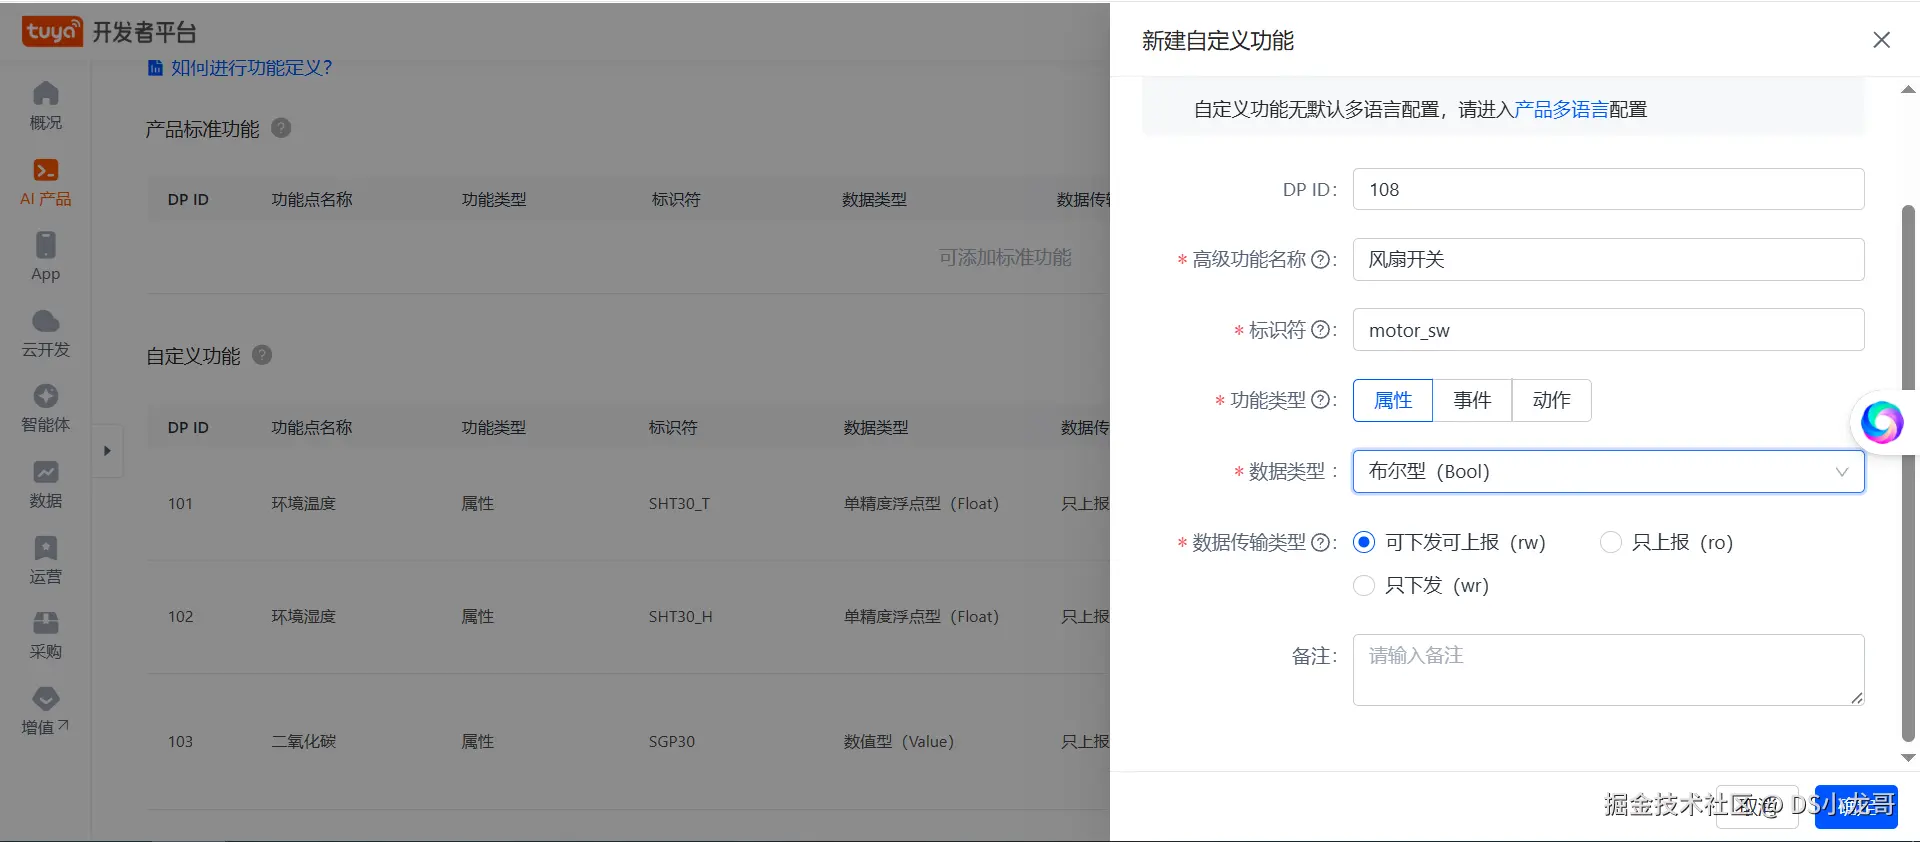The width and height of the screenshot is (1920, 842).
Task: Click help icon beside 数据传输类型 label
Action: (1320, 542)
